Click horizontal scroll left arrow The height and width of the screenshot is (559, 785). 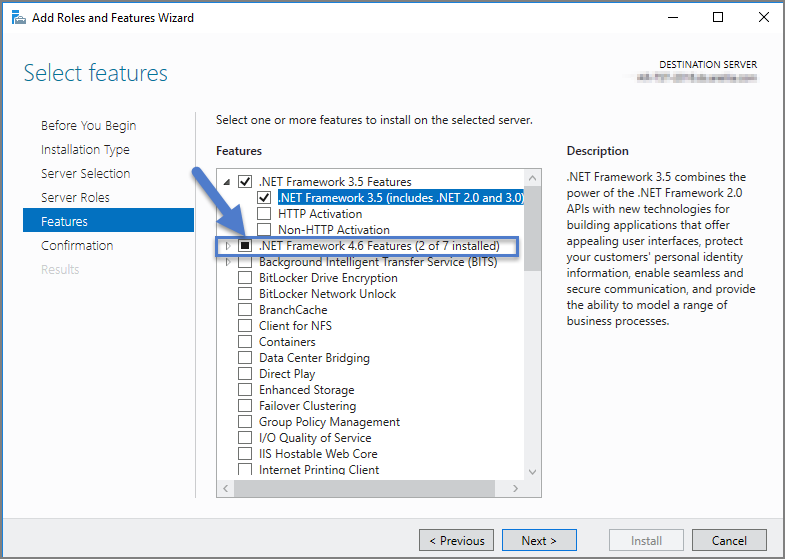point(225,488)
